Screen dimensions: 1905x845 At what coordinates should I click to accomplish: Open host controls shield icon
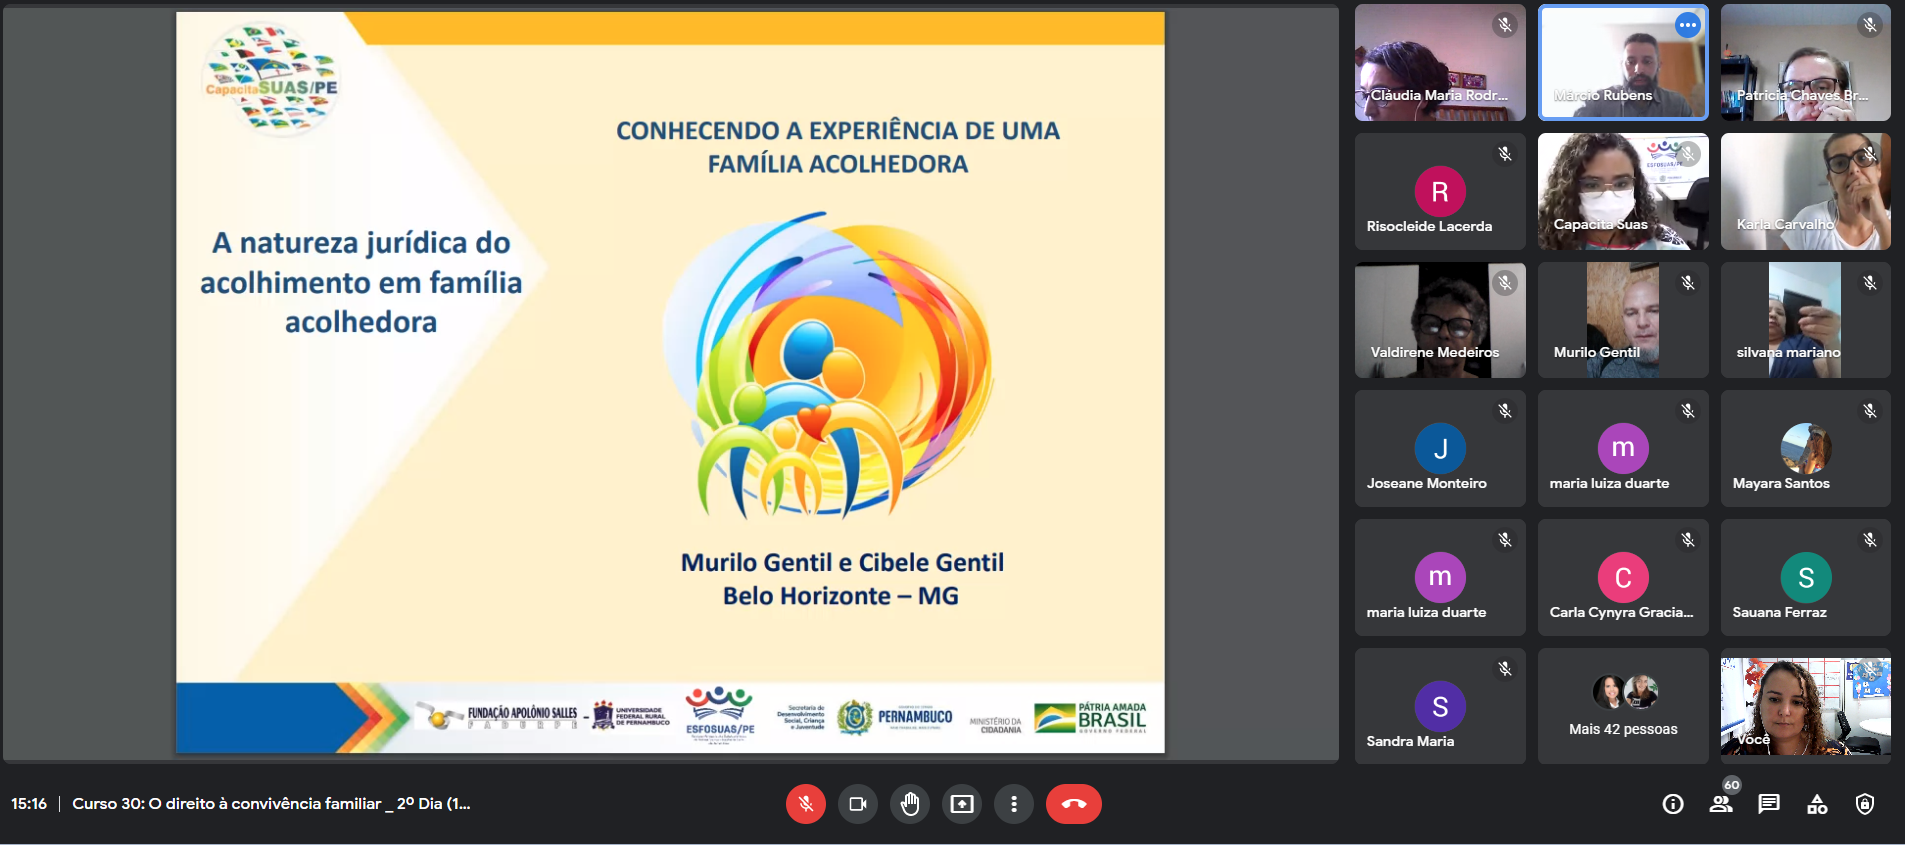pyautogui.click(x=1864, y=804)
